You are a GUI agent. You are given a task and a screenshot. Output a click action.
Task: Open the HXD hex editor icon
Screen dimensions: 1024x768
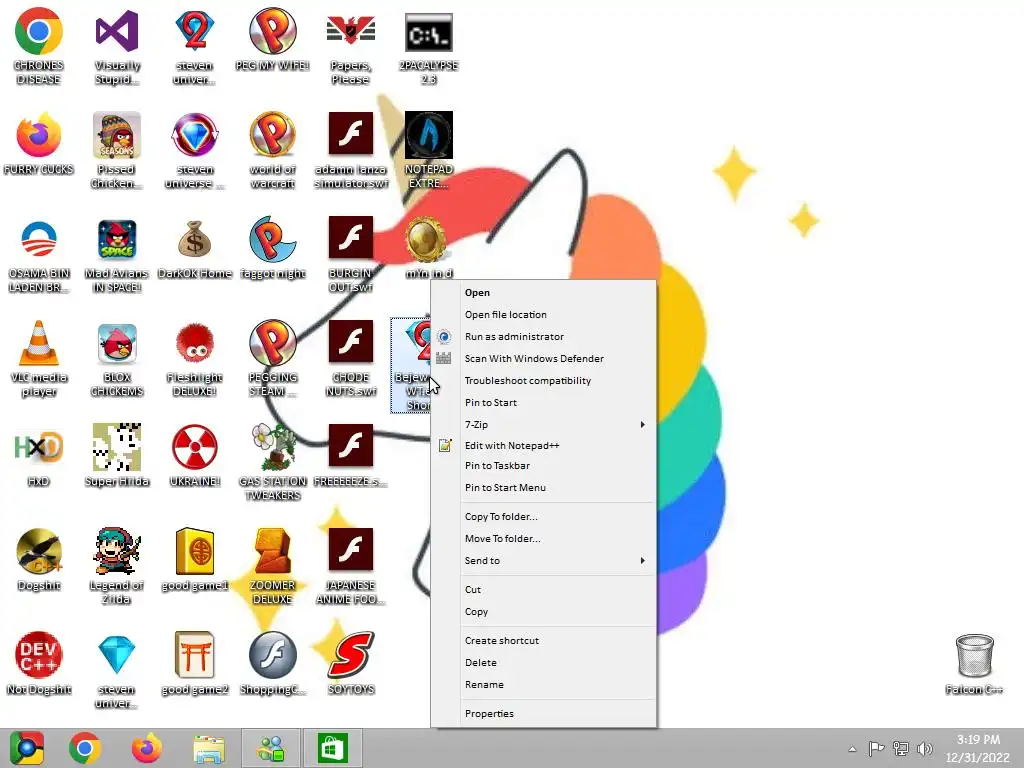pos(39,447)
